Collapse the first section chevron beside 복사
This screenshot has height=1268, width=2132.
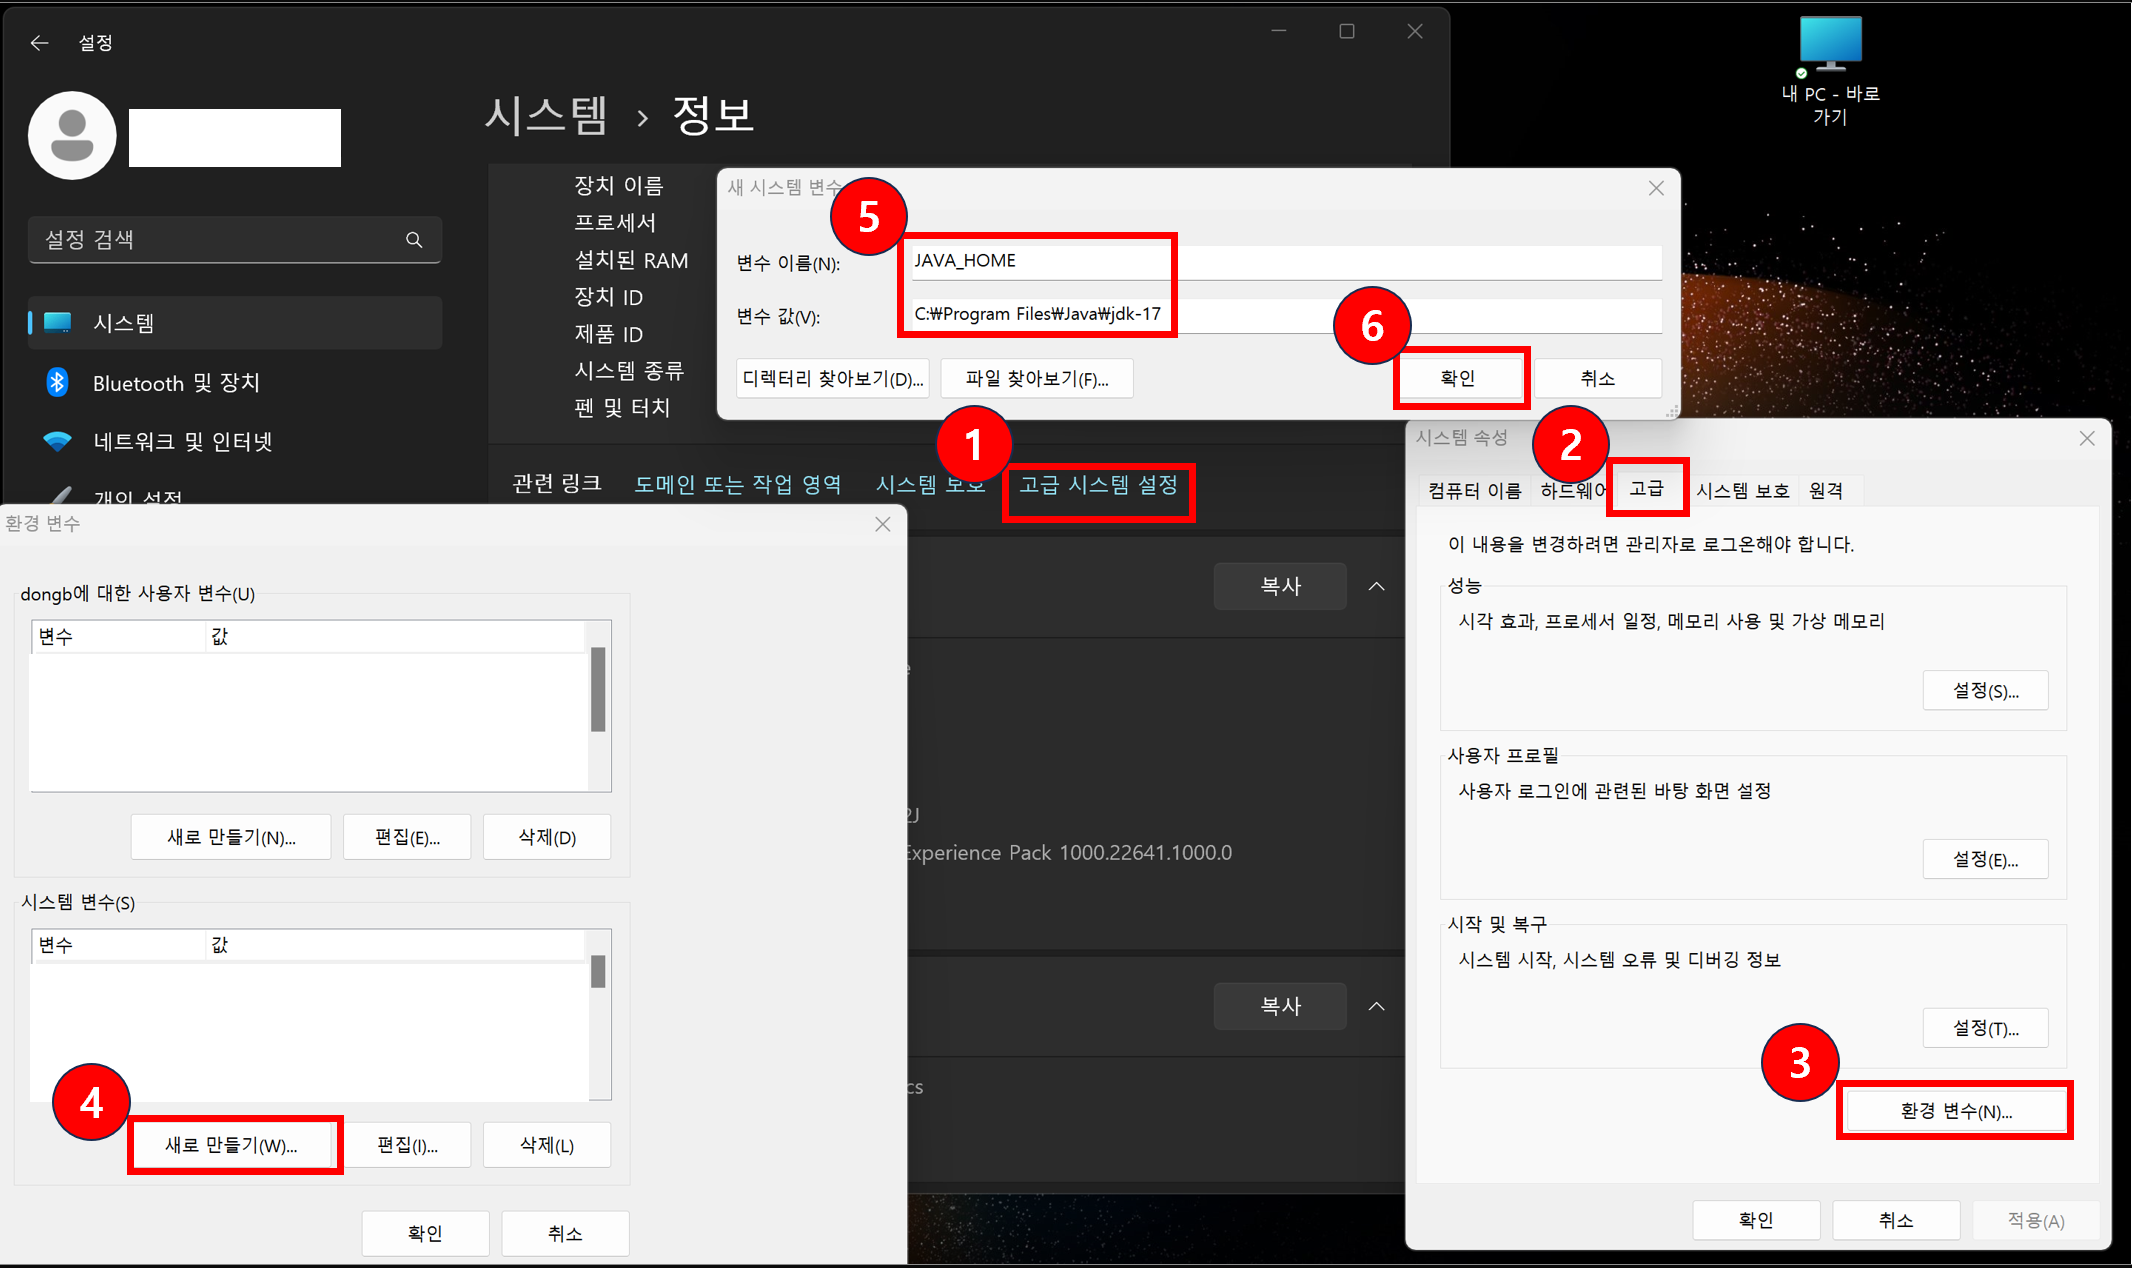(1377, 586)
